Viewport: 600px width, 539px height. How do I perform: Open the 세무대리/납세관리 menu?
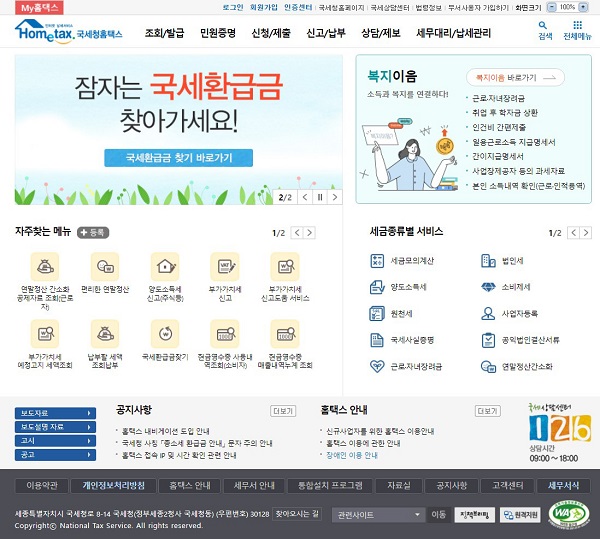pyautogui.click(x=453, y=33)
